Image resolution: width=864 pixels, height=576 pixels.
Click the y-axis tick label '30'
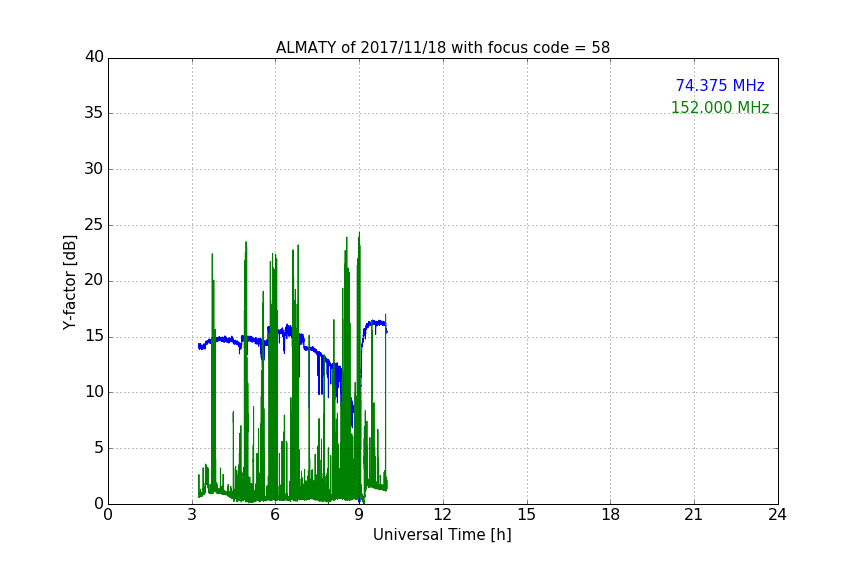94,169
